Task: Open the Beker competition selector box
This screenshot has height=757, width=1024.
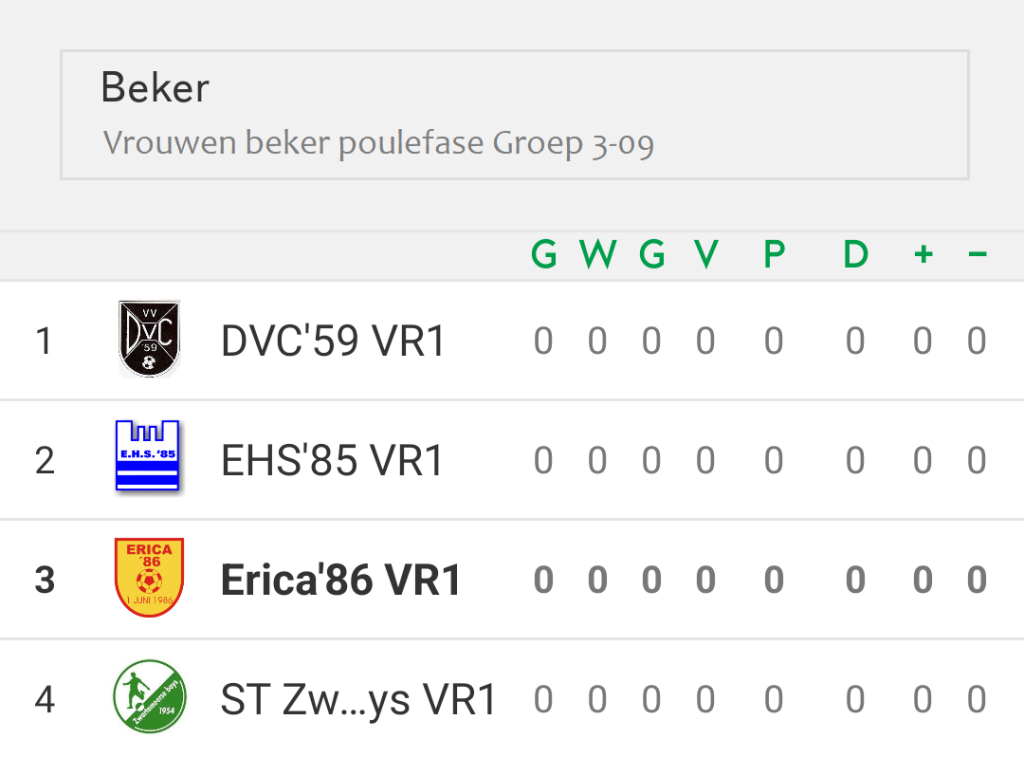Action: (x=515, y=114)
